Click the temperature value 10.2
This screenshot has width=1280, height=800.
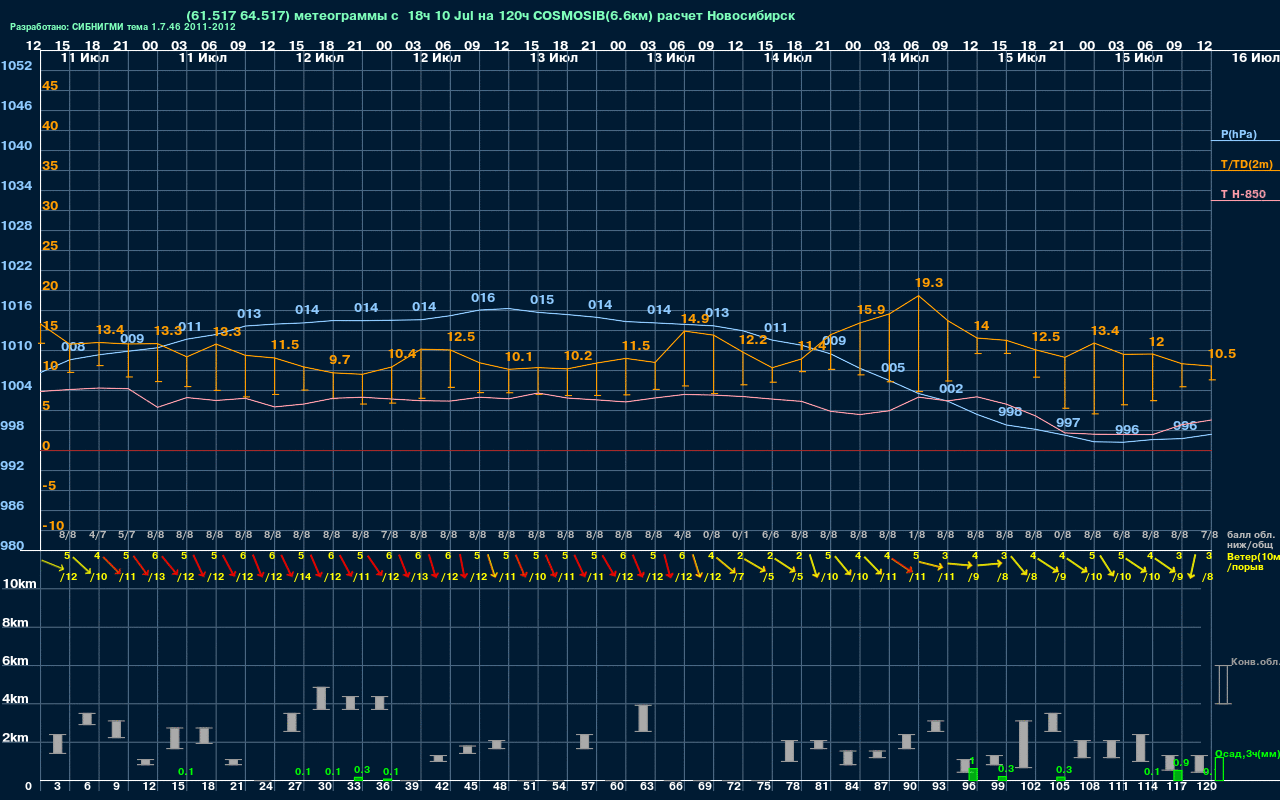[x=578, y=356]
